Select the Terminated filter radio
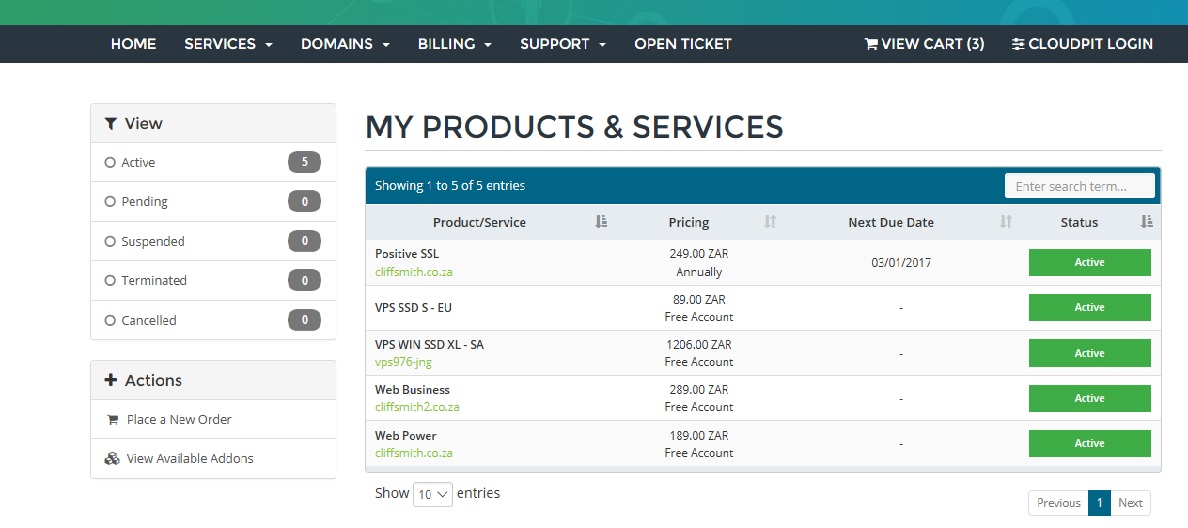 click(x=110, y=280)
